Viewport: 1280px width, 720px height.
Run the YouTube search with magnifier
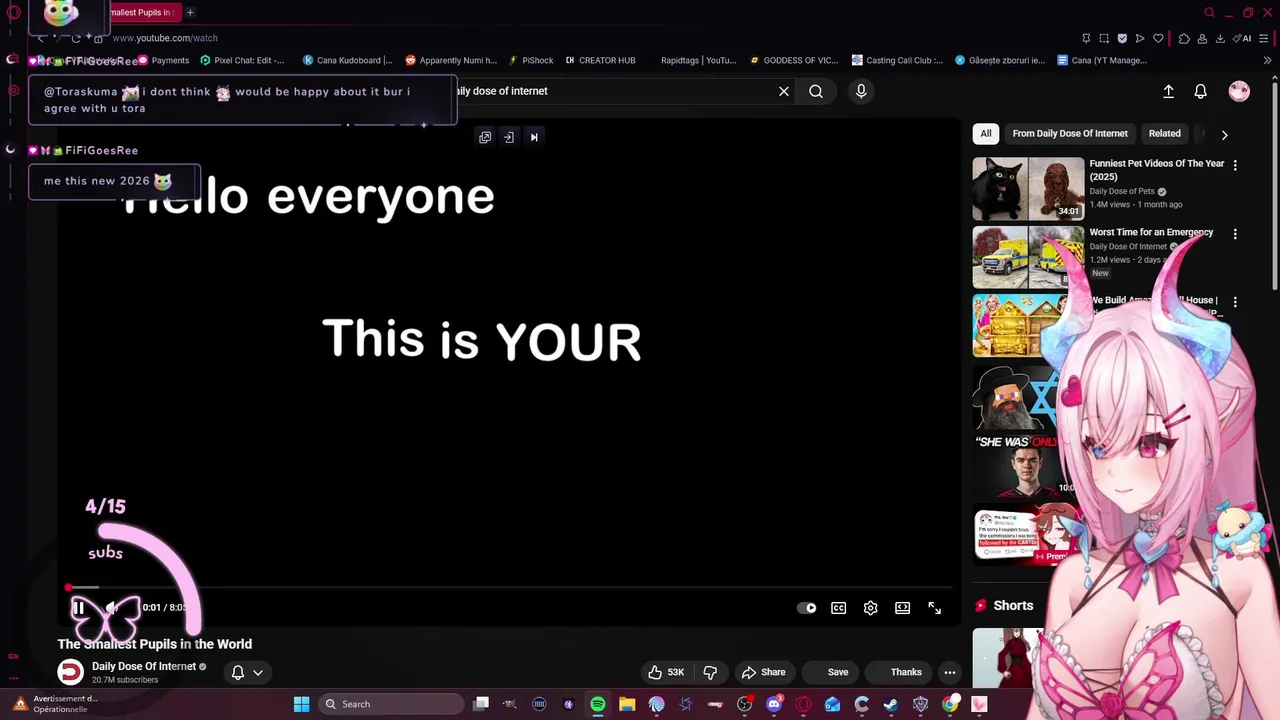816,91
